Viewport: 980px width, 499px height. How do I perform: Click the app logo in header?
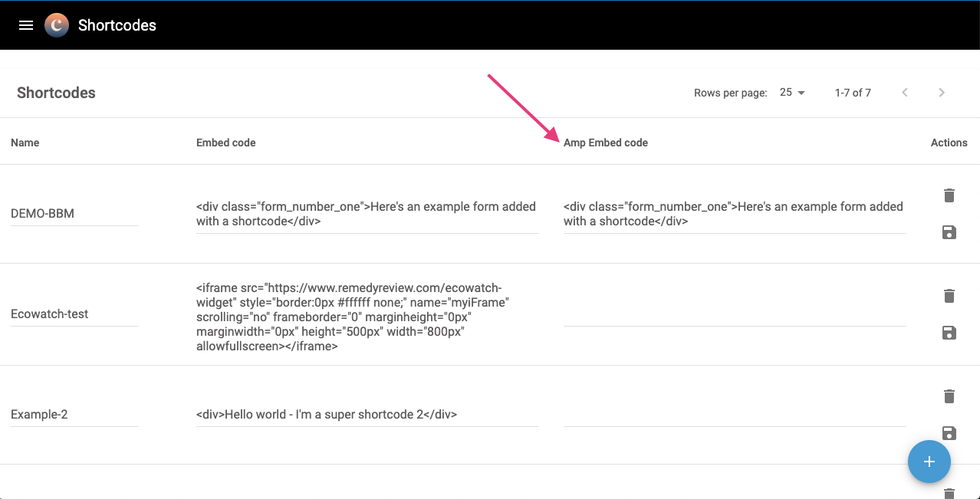[x=57, y=25]
